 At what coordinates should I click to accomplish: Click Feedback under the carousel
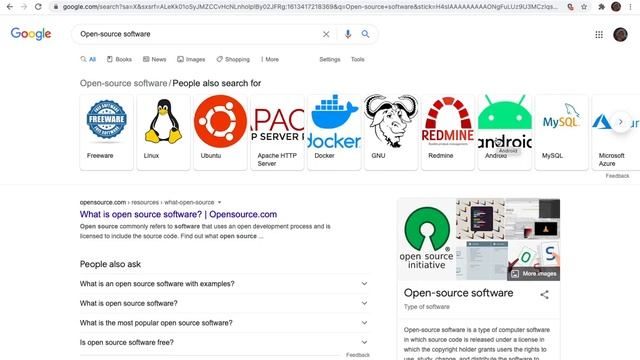617,176
